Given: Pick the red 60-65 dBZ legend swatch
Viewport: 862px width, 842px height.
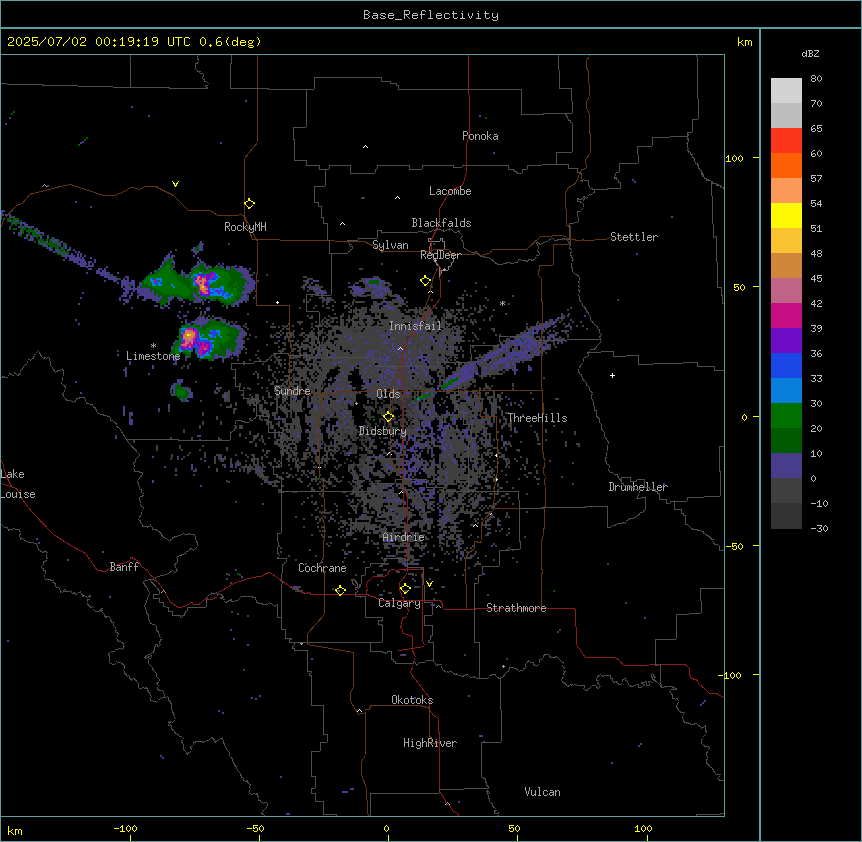Looking at the screenshot, I should pos(786,140).
